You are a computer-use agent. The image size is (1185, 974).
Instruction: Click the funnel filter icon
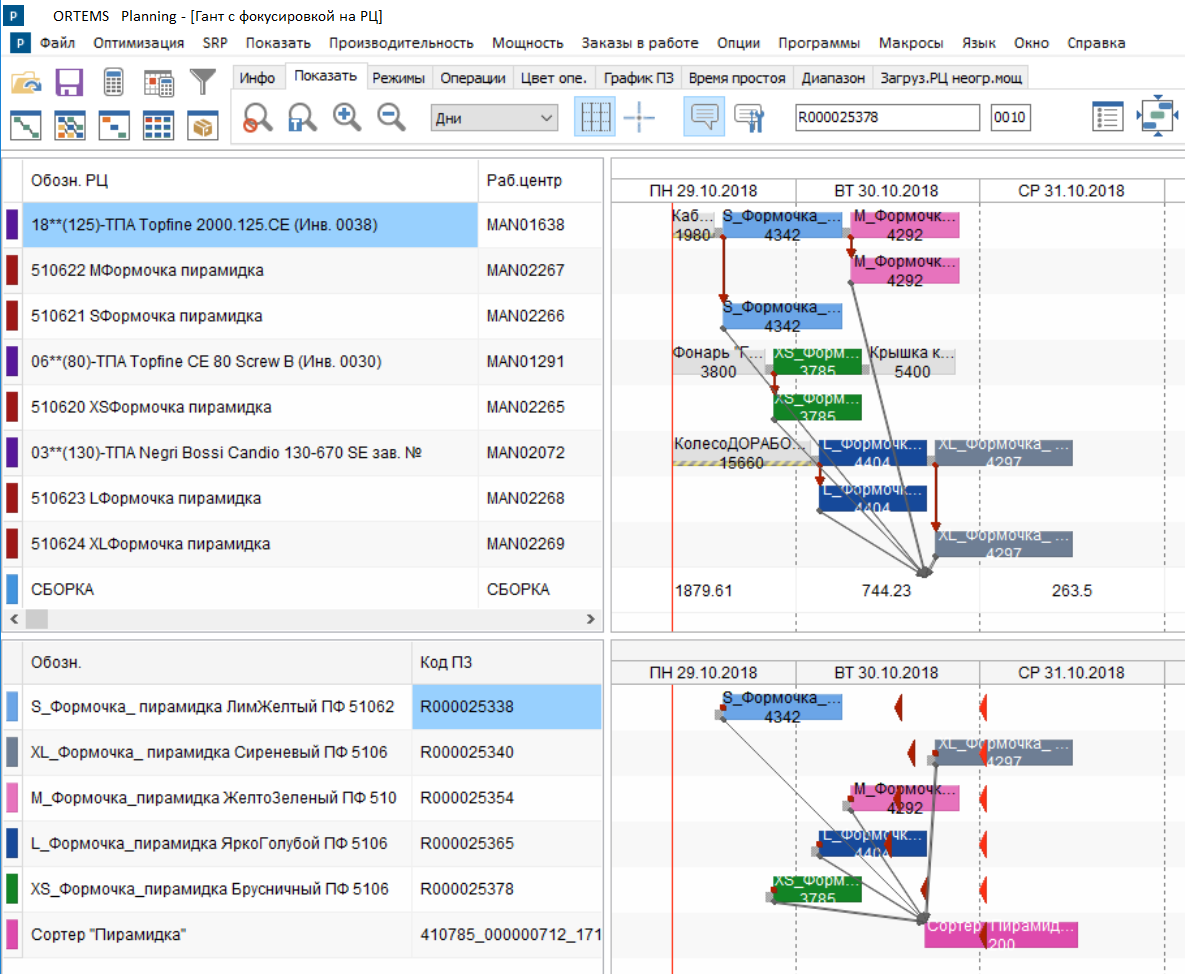click(x=203, y=82)
